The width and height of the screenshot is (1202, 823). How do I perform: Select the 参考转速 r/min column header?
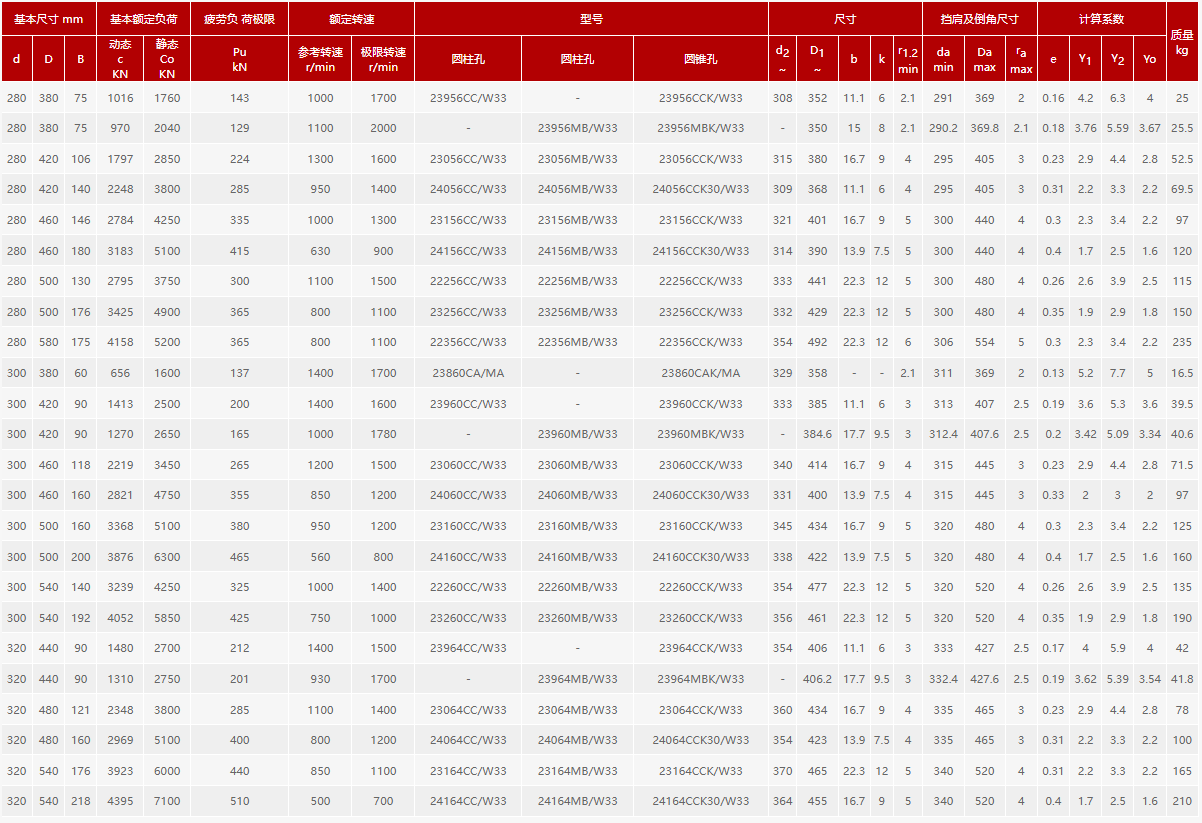coord(320,59)
